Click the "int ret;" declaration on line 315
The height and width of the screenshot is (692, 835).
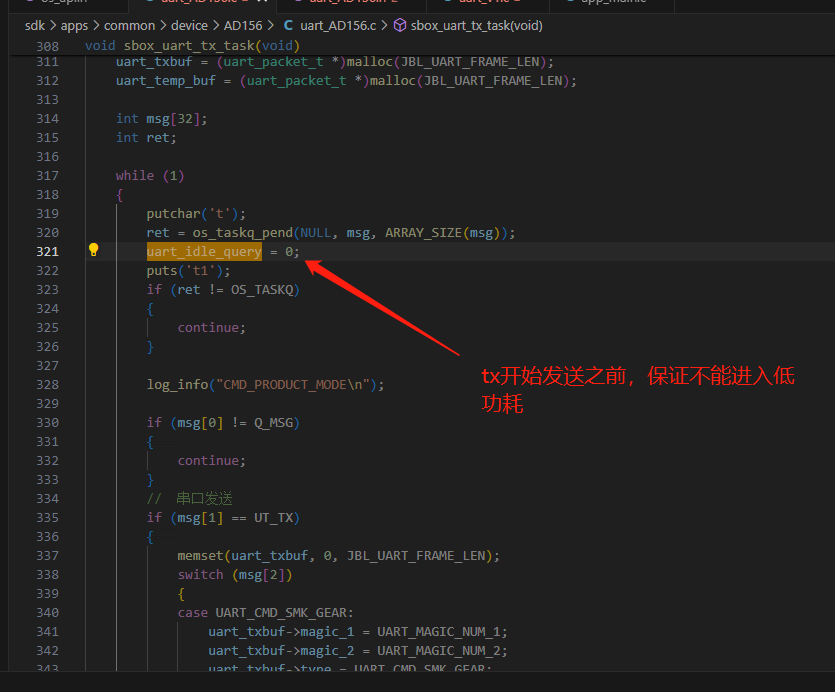[x=146, y=137]
